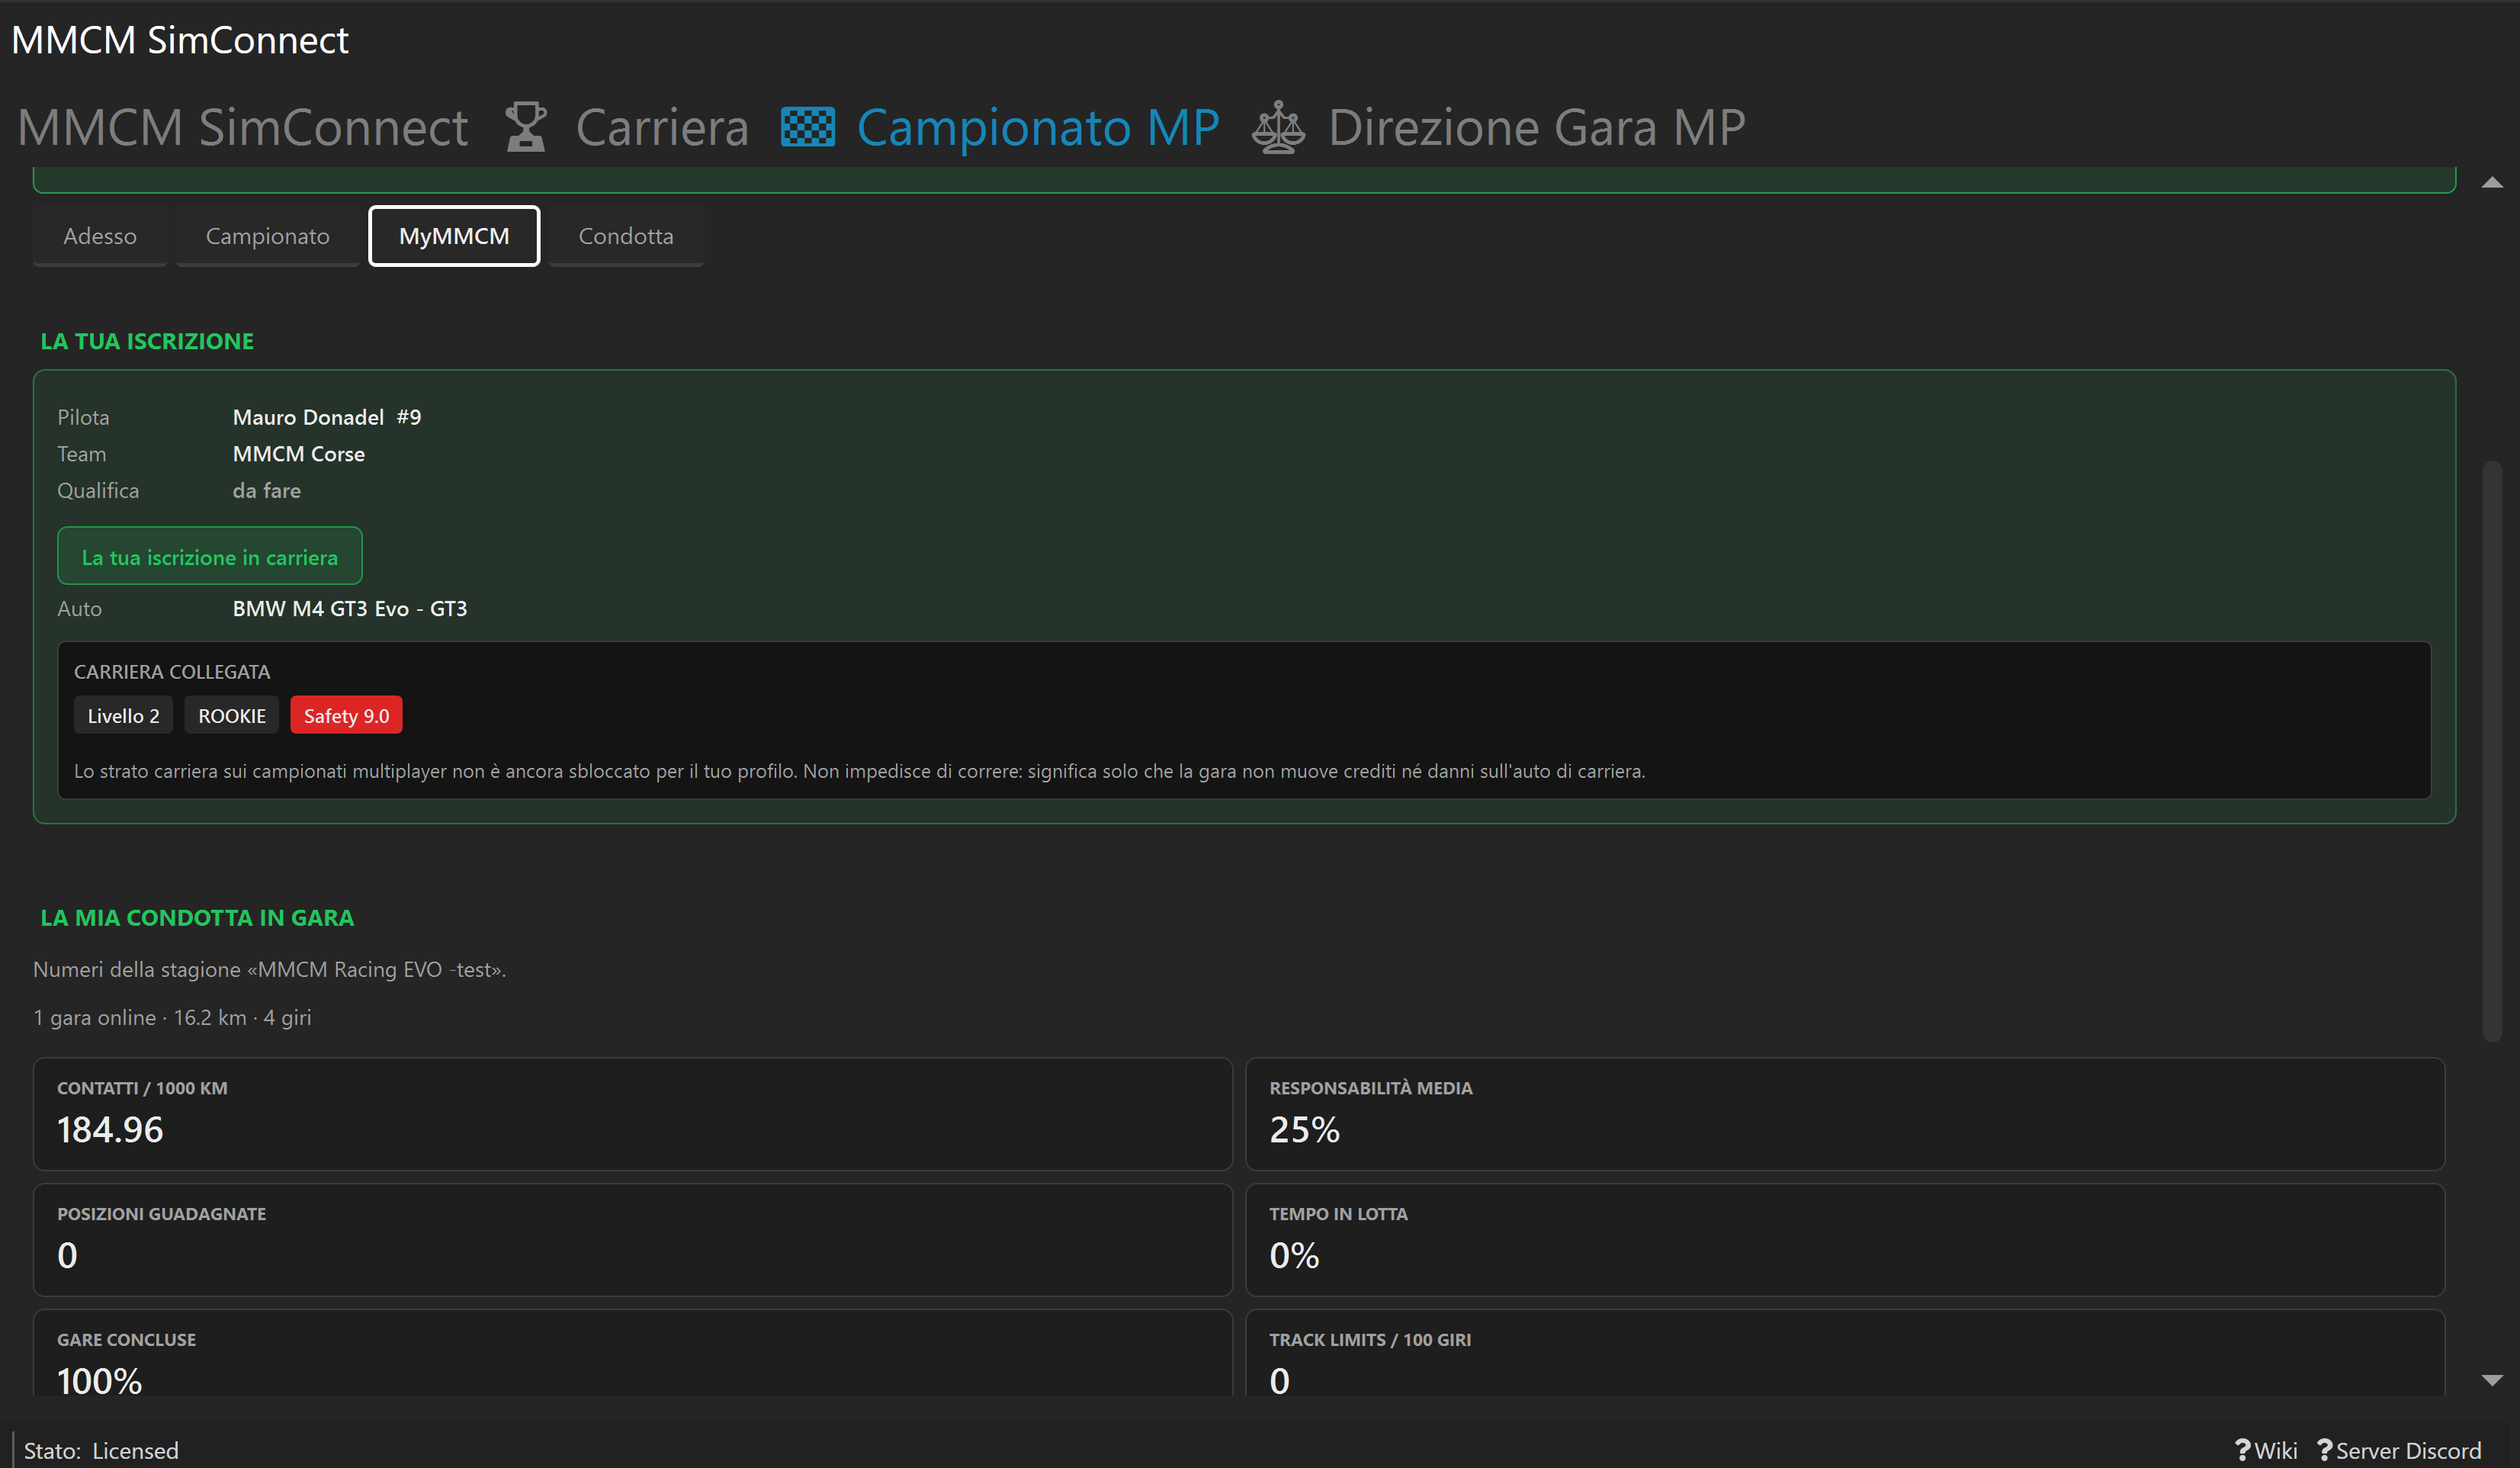Switch to the Campionato tab
The image size is (2520, 1468).
point(267,236)
